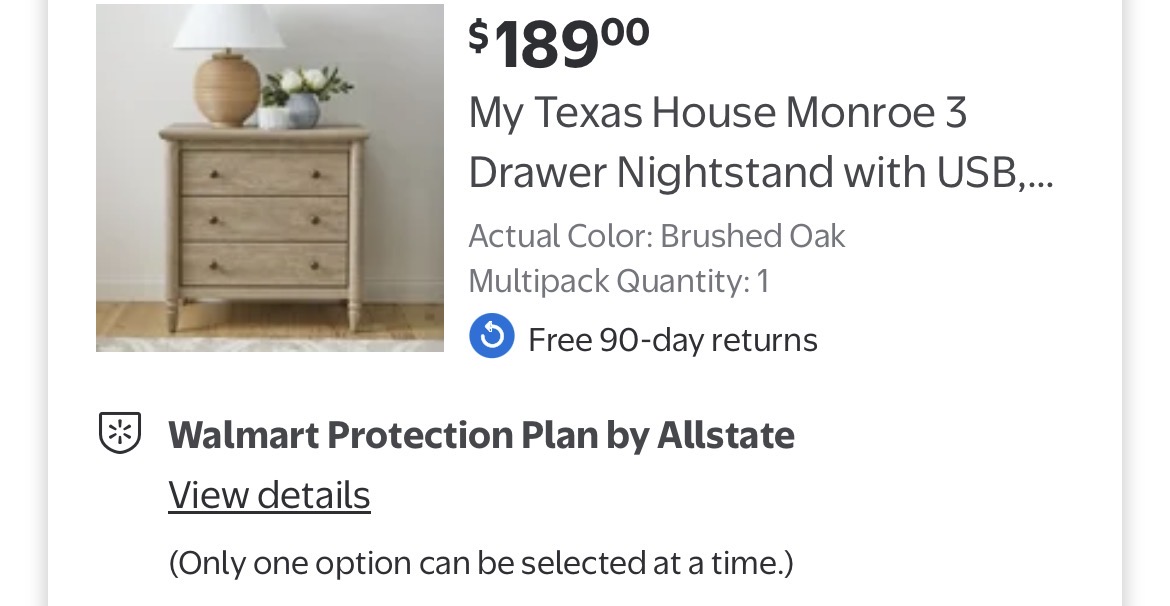Screen dimensions: 1170x606
Task: Open the View details link
Action: [x=269, y=495]
